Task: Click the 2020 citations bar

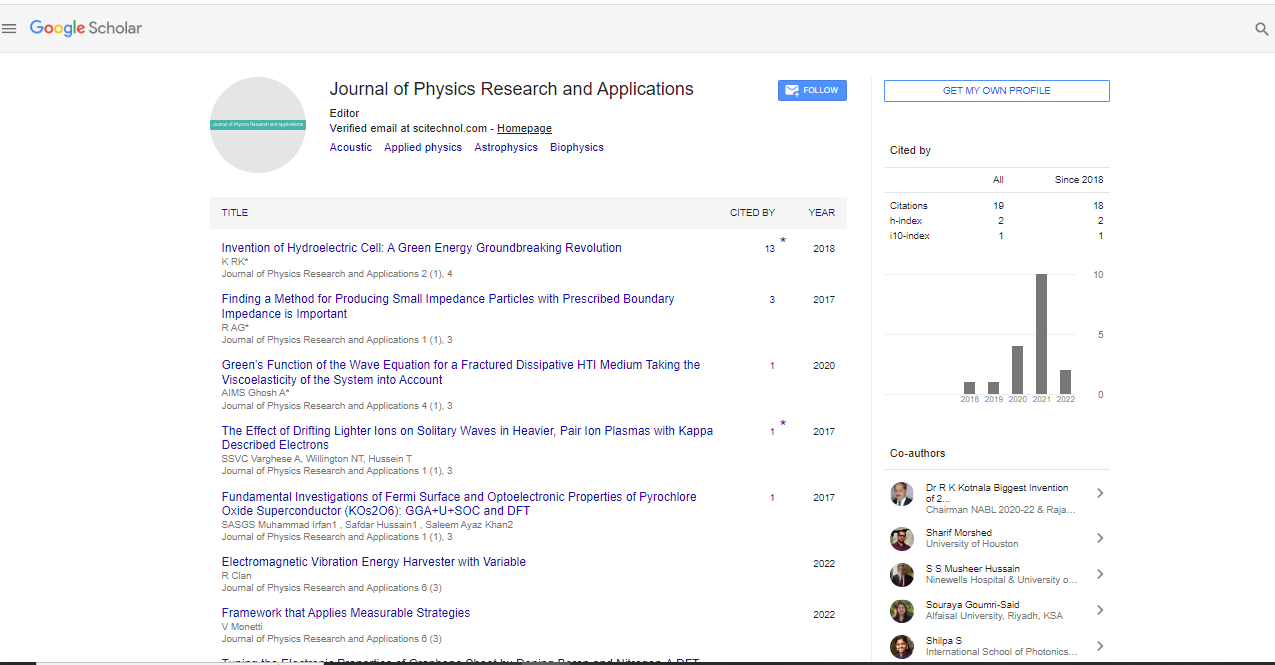Action: coord(1017,370)
